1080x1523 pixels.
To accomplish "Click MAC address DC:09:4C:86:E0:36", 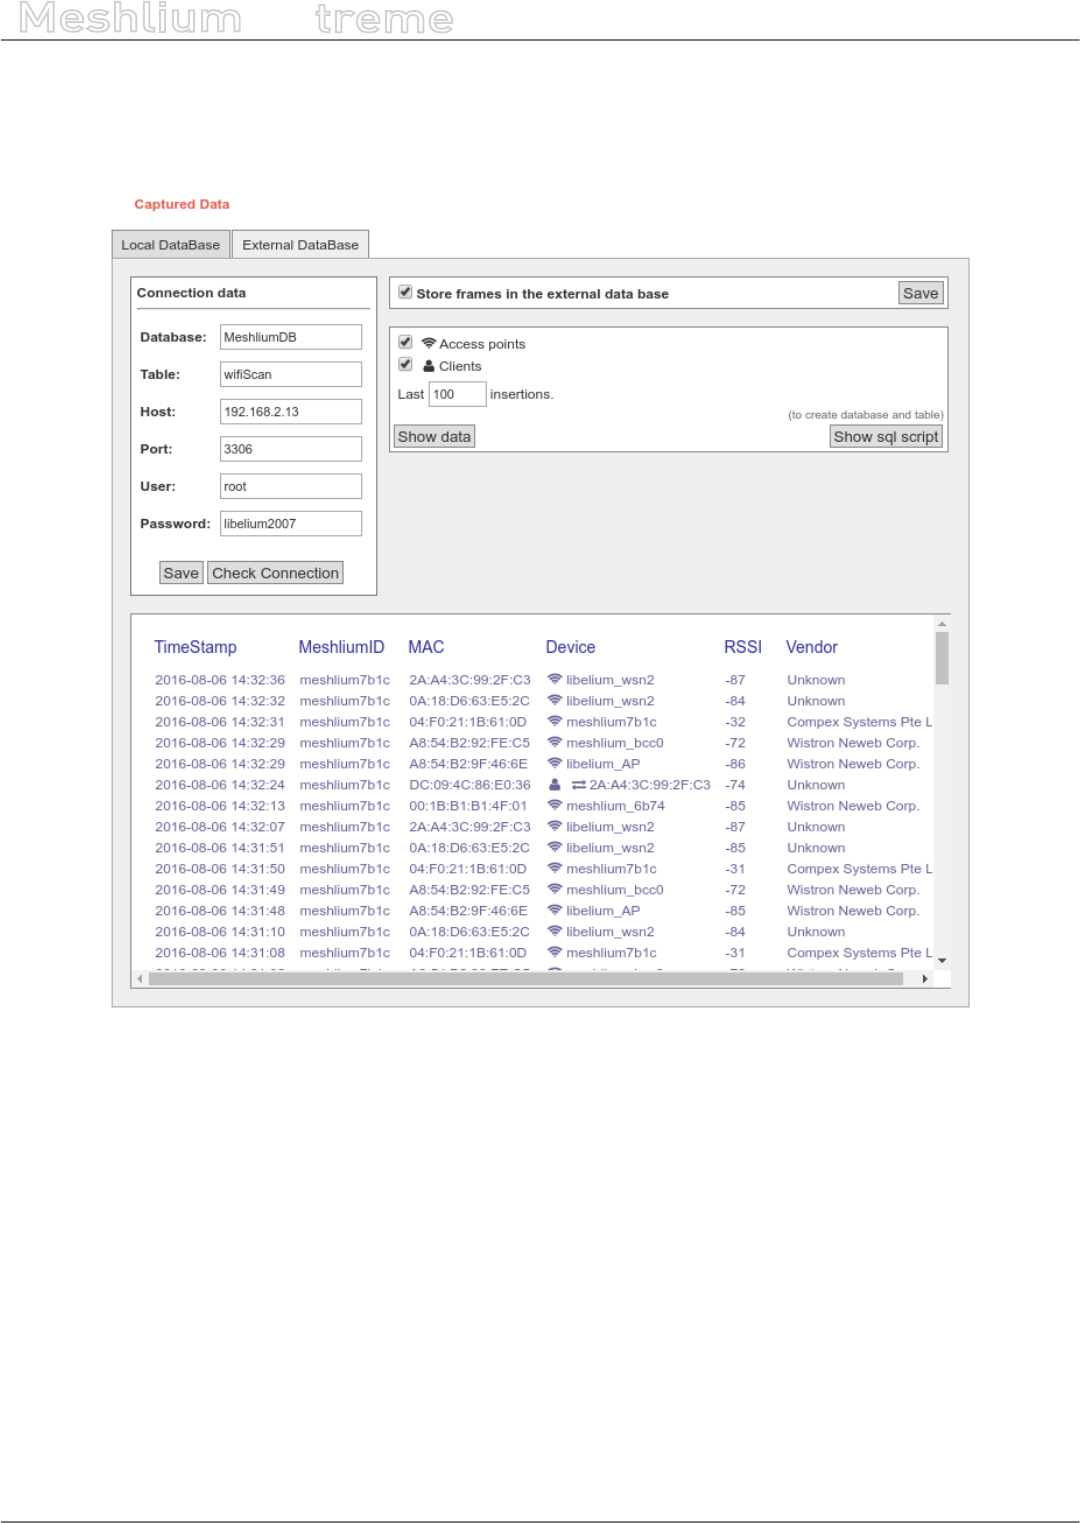I will click(470, 785).
